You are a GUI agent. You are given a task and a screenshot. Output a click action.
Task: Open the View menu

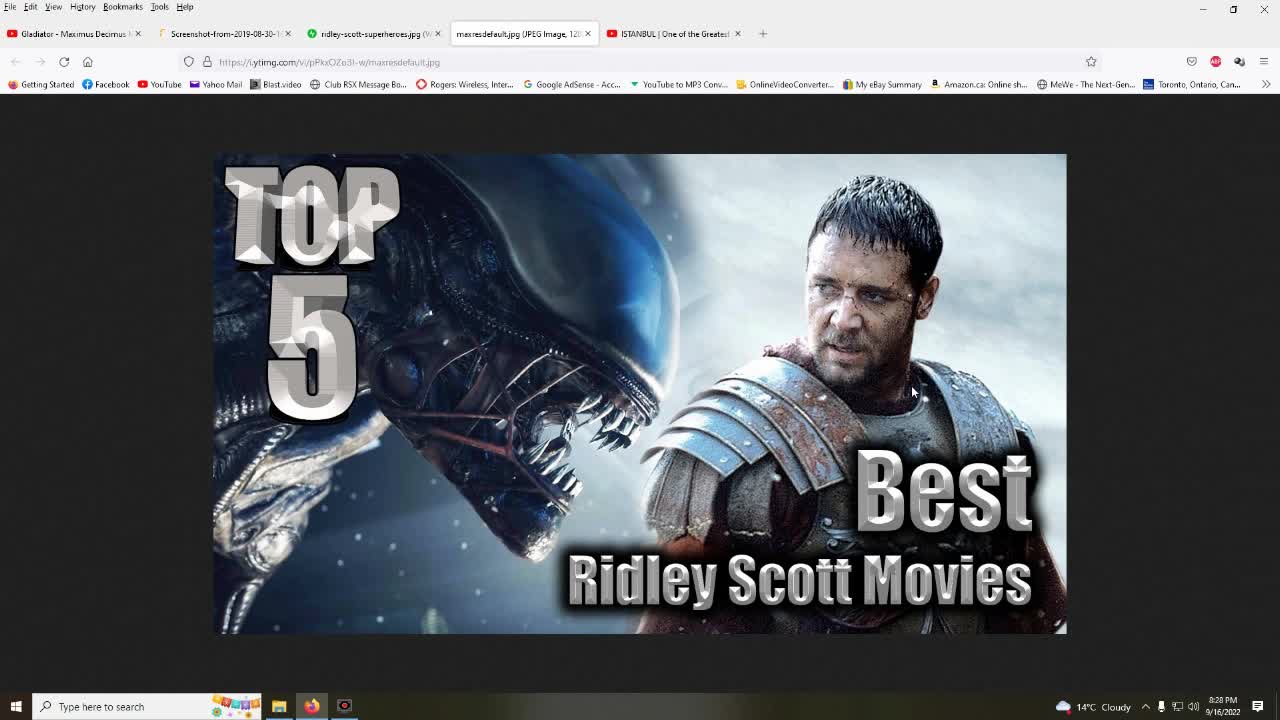[x=53, y=7]
